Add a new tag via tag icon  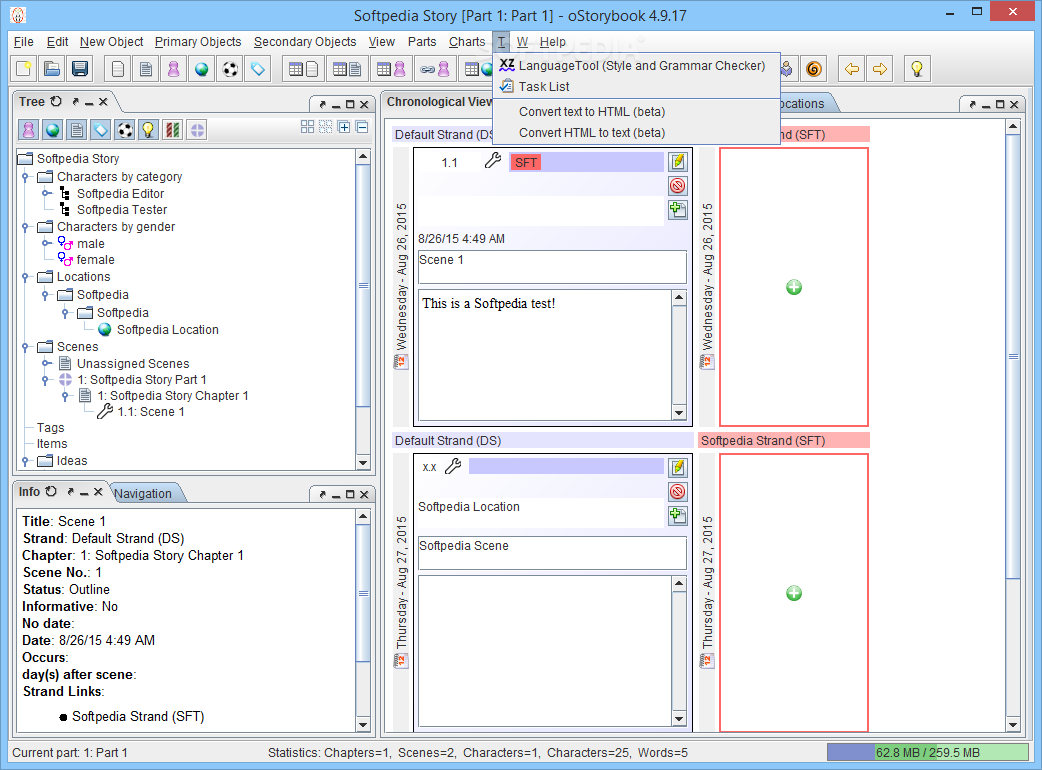click(258, 68)
